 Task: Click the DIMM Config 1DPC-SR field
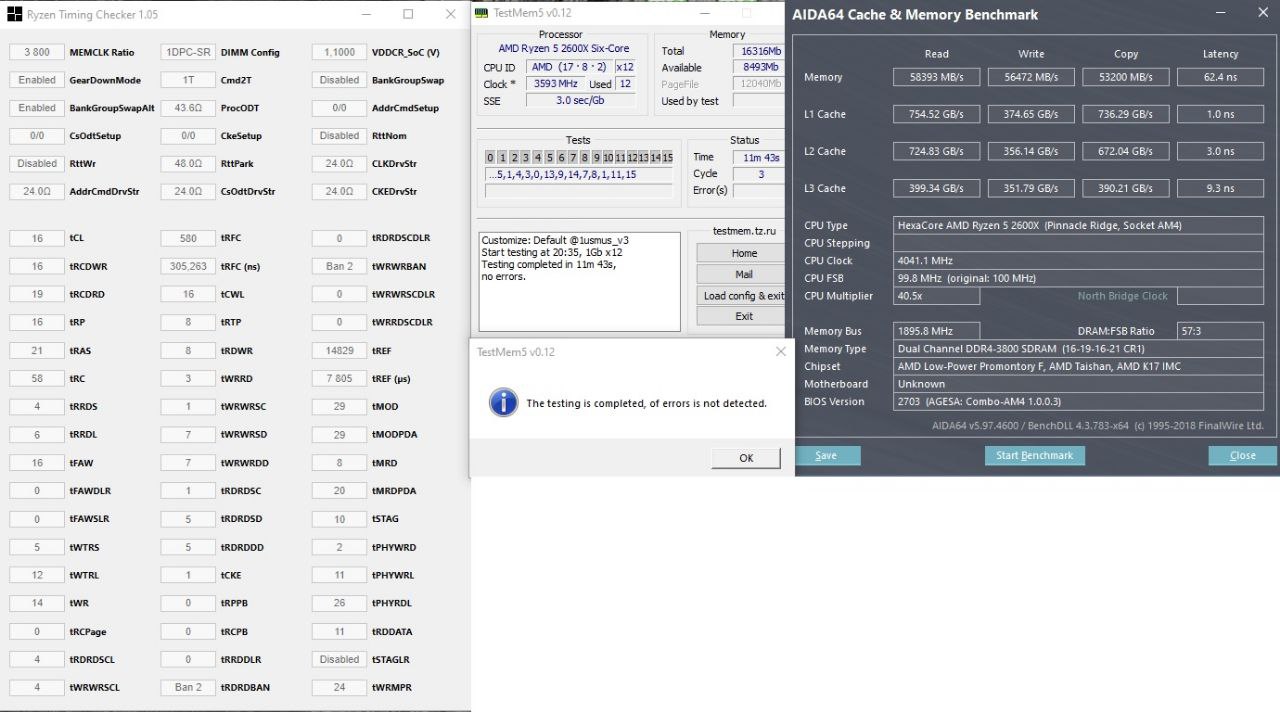(x=188, y=52)
